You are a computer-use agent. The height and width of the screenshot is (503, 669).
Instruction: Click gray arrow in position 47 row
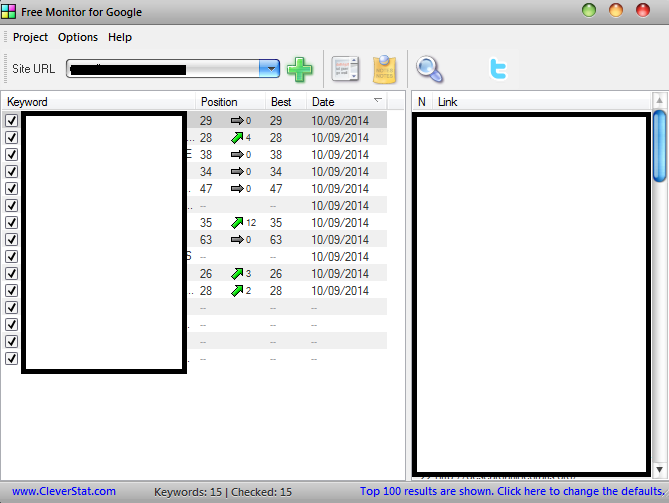click(237, 188)
